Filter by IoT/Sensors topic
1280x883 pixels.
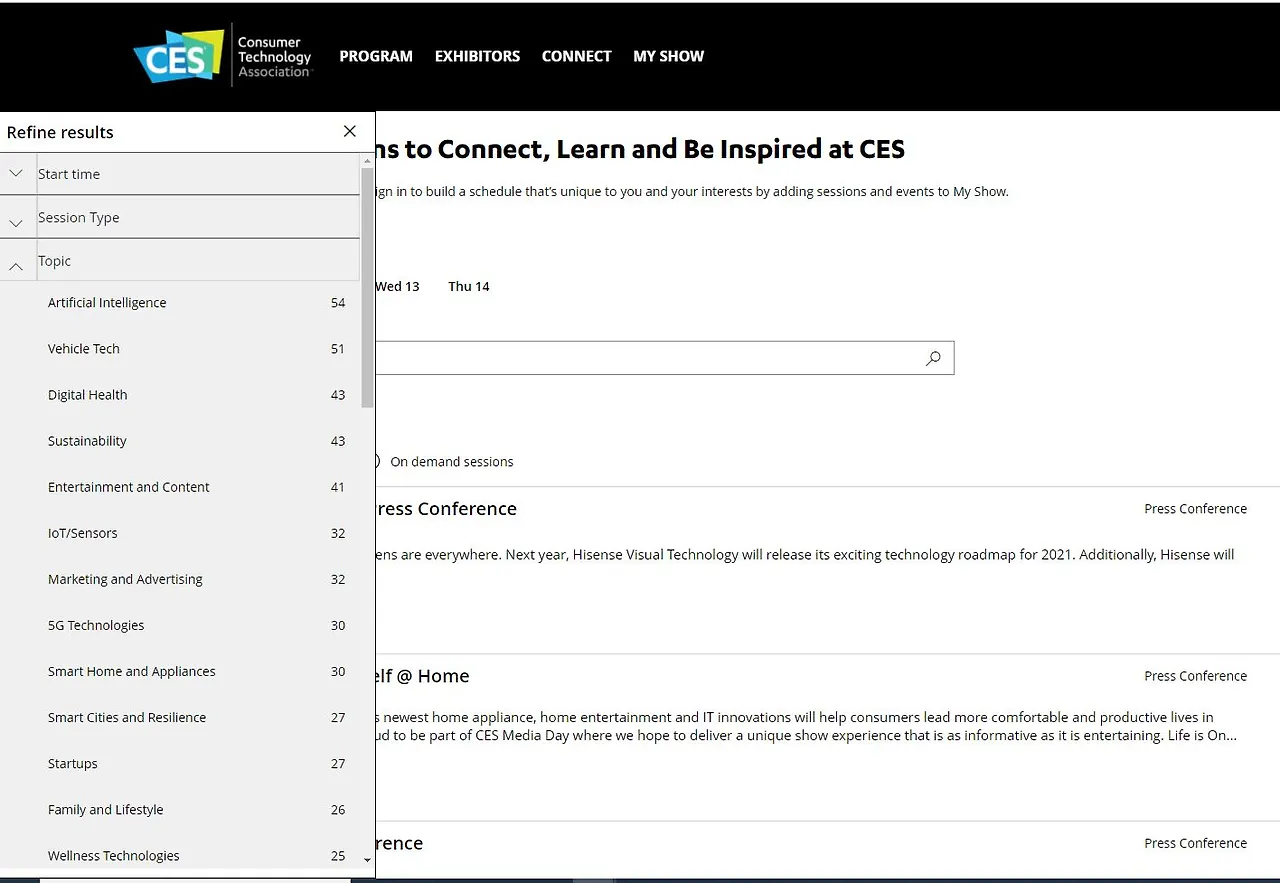pos(180,533)
